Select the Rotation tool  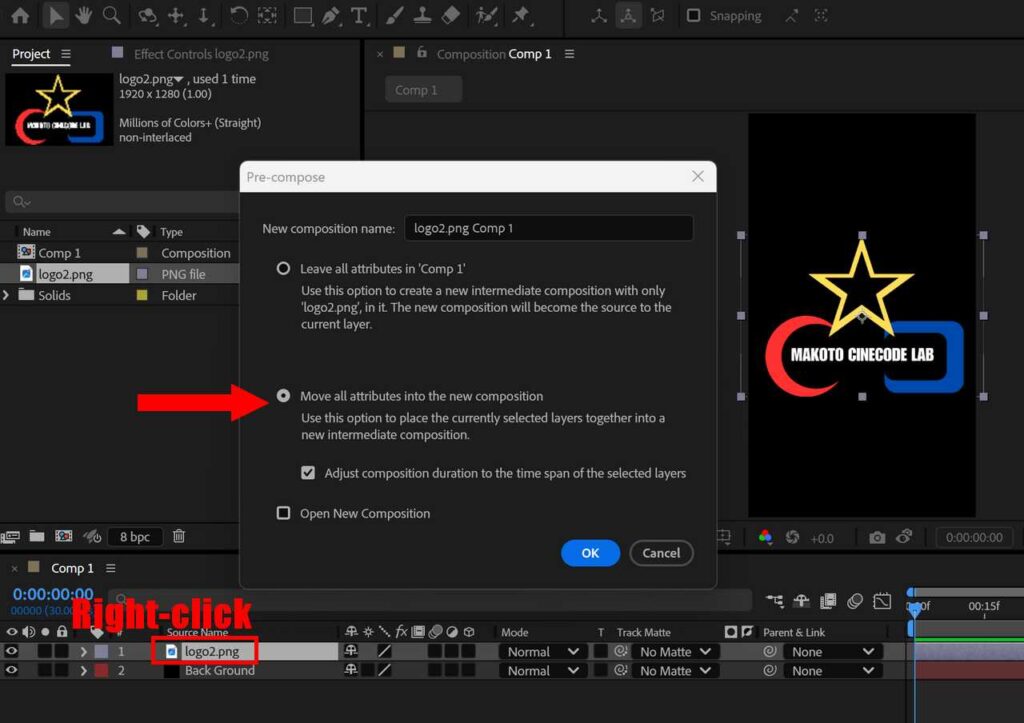(x=239, y=16)
